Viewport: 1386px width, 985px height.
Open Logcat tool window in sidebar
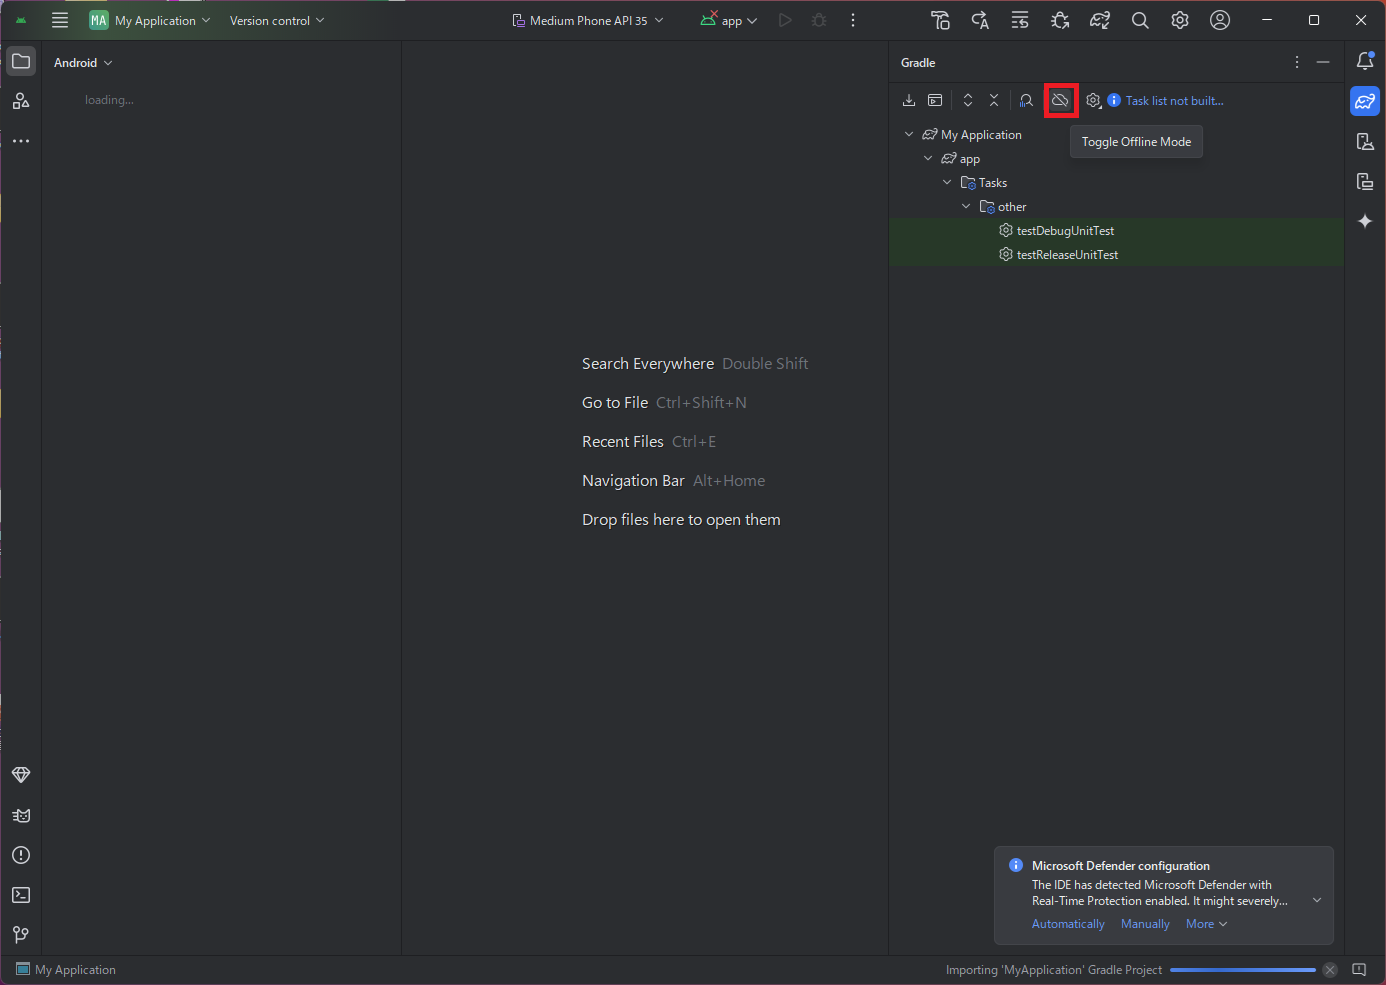[x=21, y=815]
